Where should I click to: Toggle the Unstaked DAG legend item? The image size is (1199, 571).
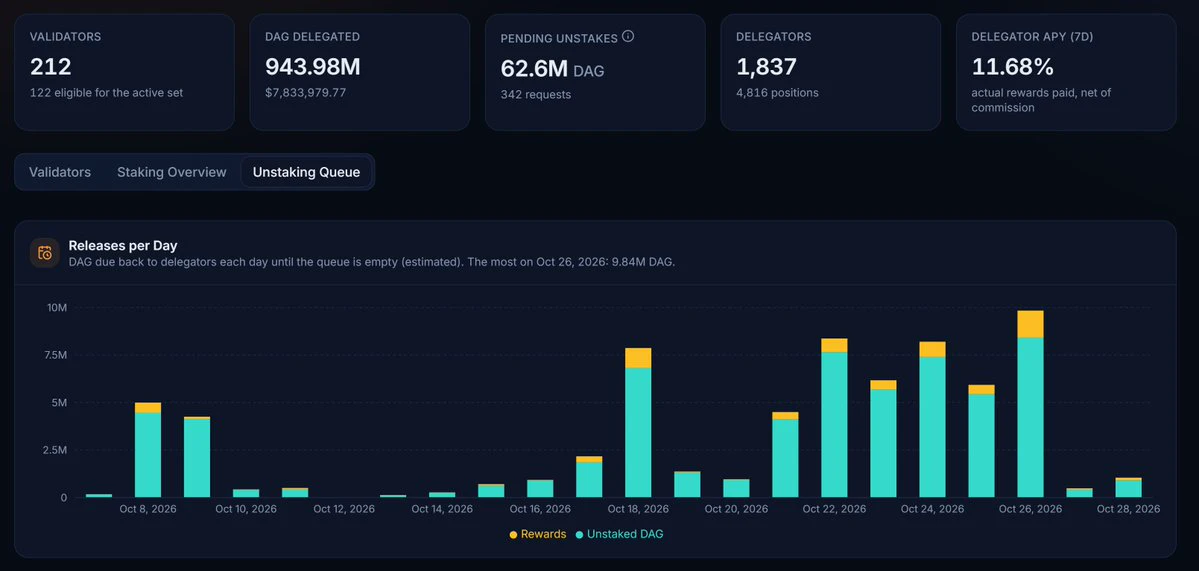pyautogui.click(x=619, y=534)
